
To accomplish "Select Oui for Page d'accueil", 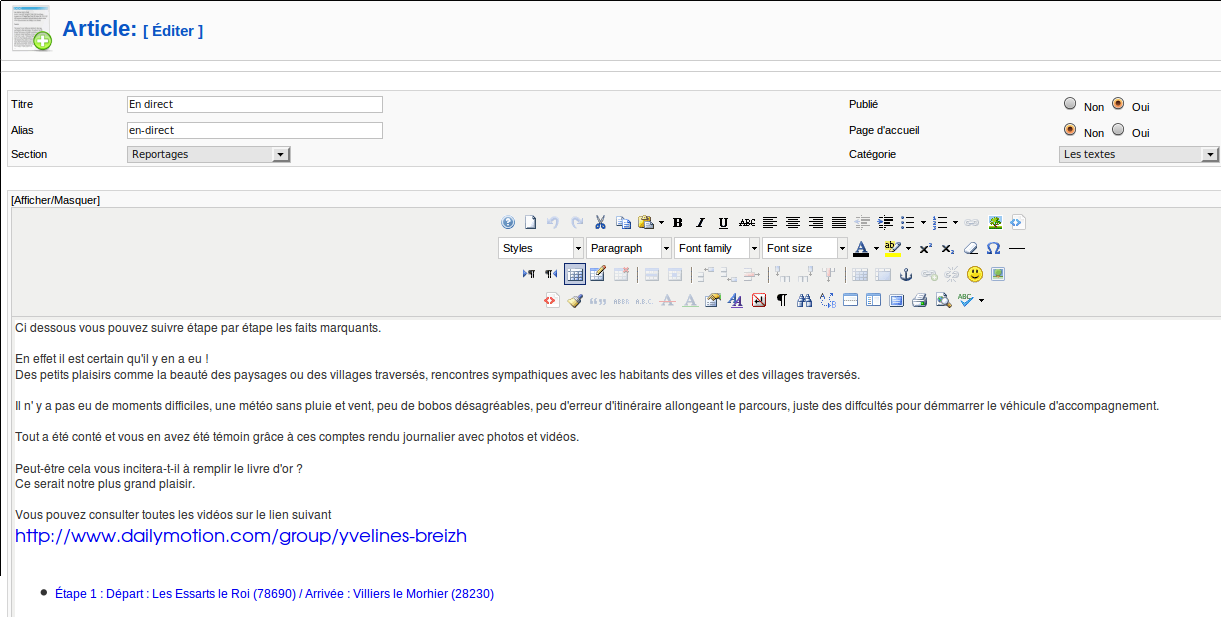I will [1118, 129].
